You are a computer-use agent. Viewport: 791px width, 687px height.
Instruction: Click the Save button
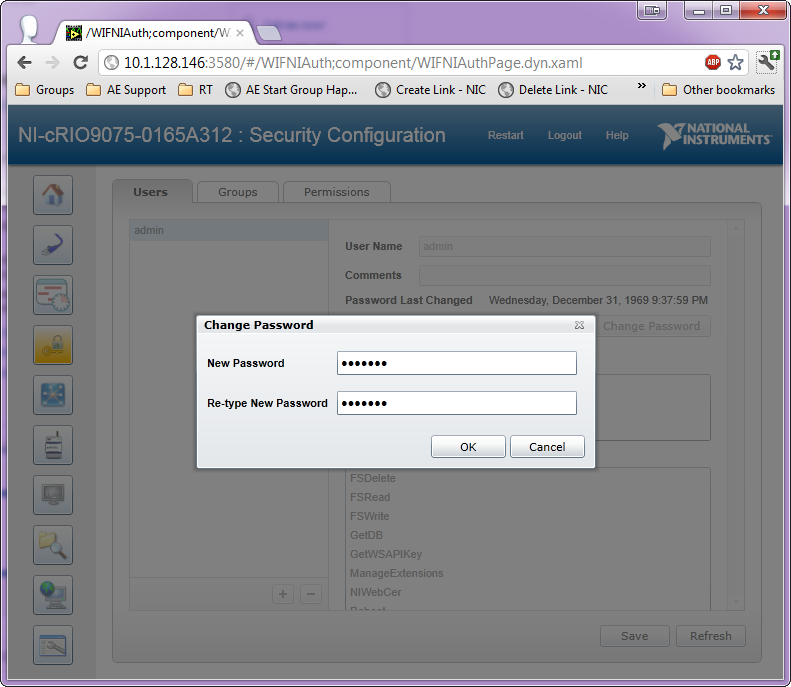click(x=635, y=636)
